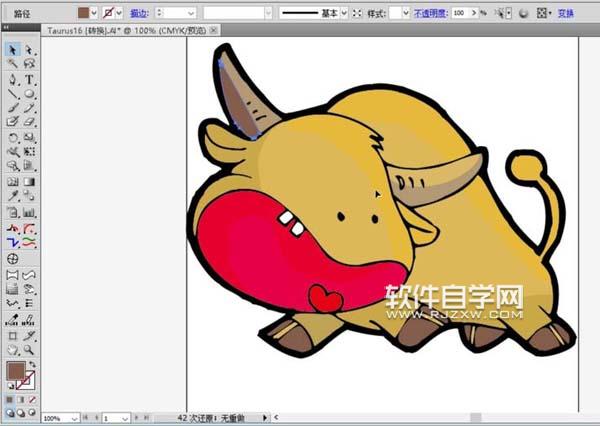This screenshot has height=426, width=600.
Task: Select the Pen tool
Action: 12,80
